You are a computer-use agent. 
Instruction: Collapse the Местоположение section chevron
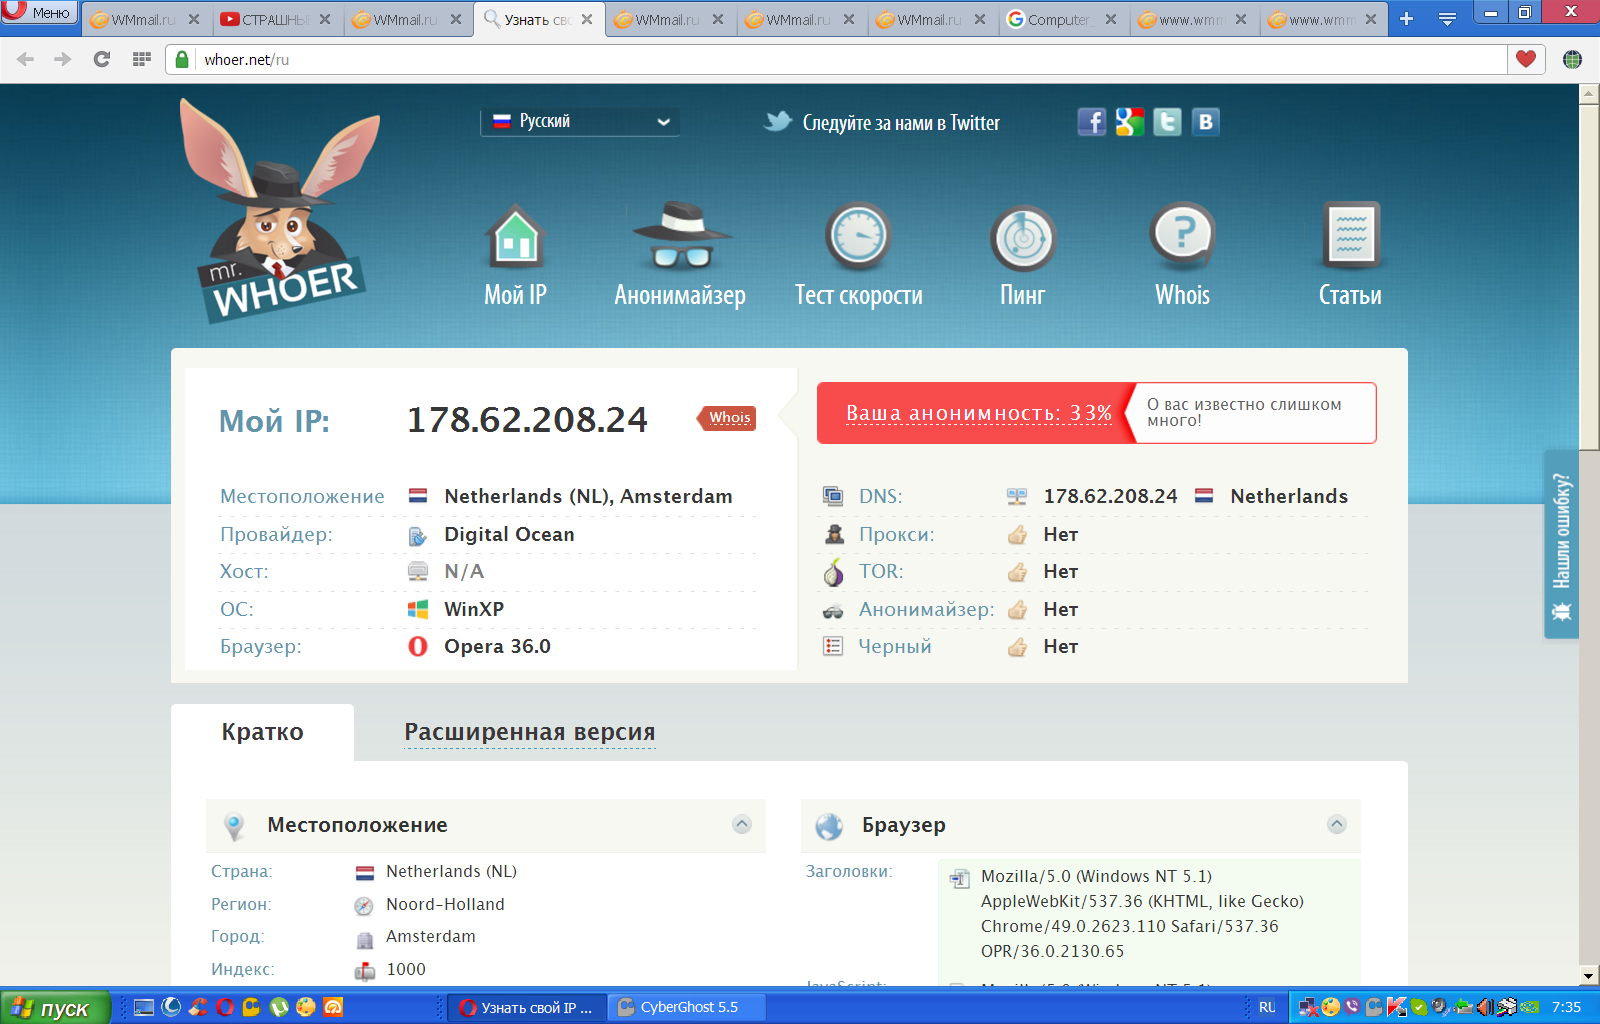pyautogui.click(x=742, y=824)
